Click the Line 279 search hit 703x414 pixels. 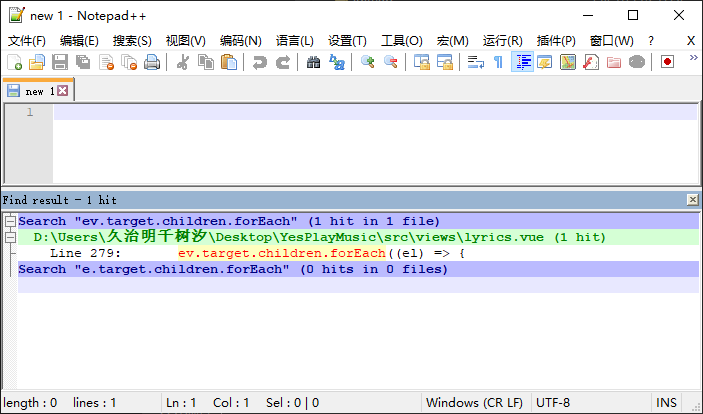[x=358, y=253]
